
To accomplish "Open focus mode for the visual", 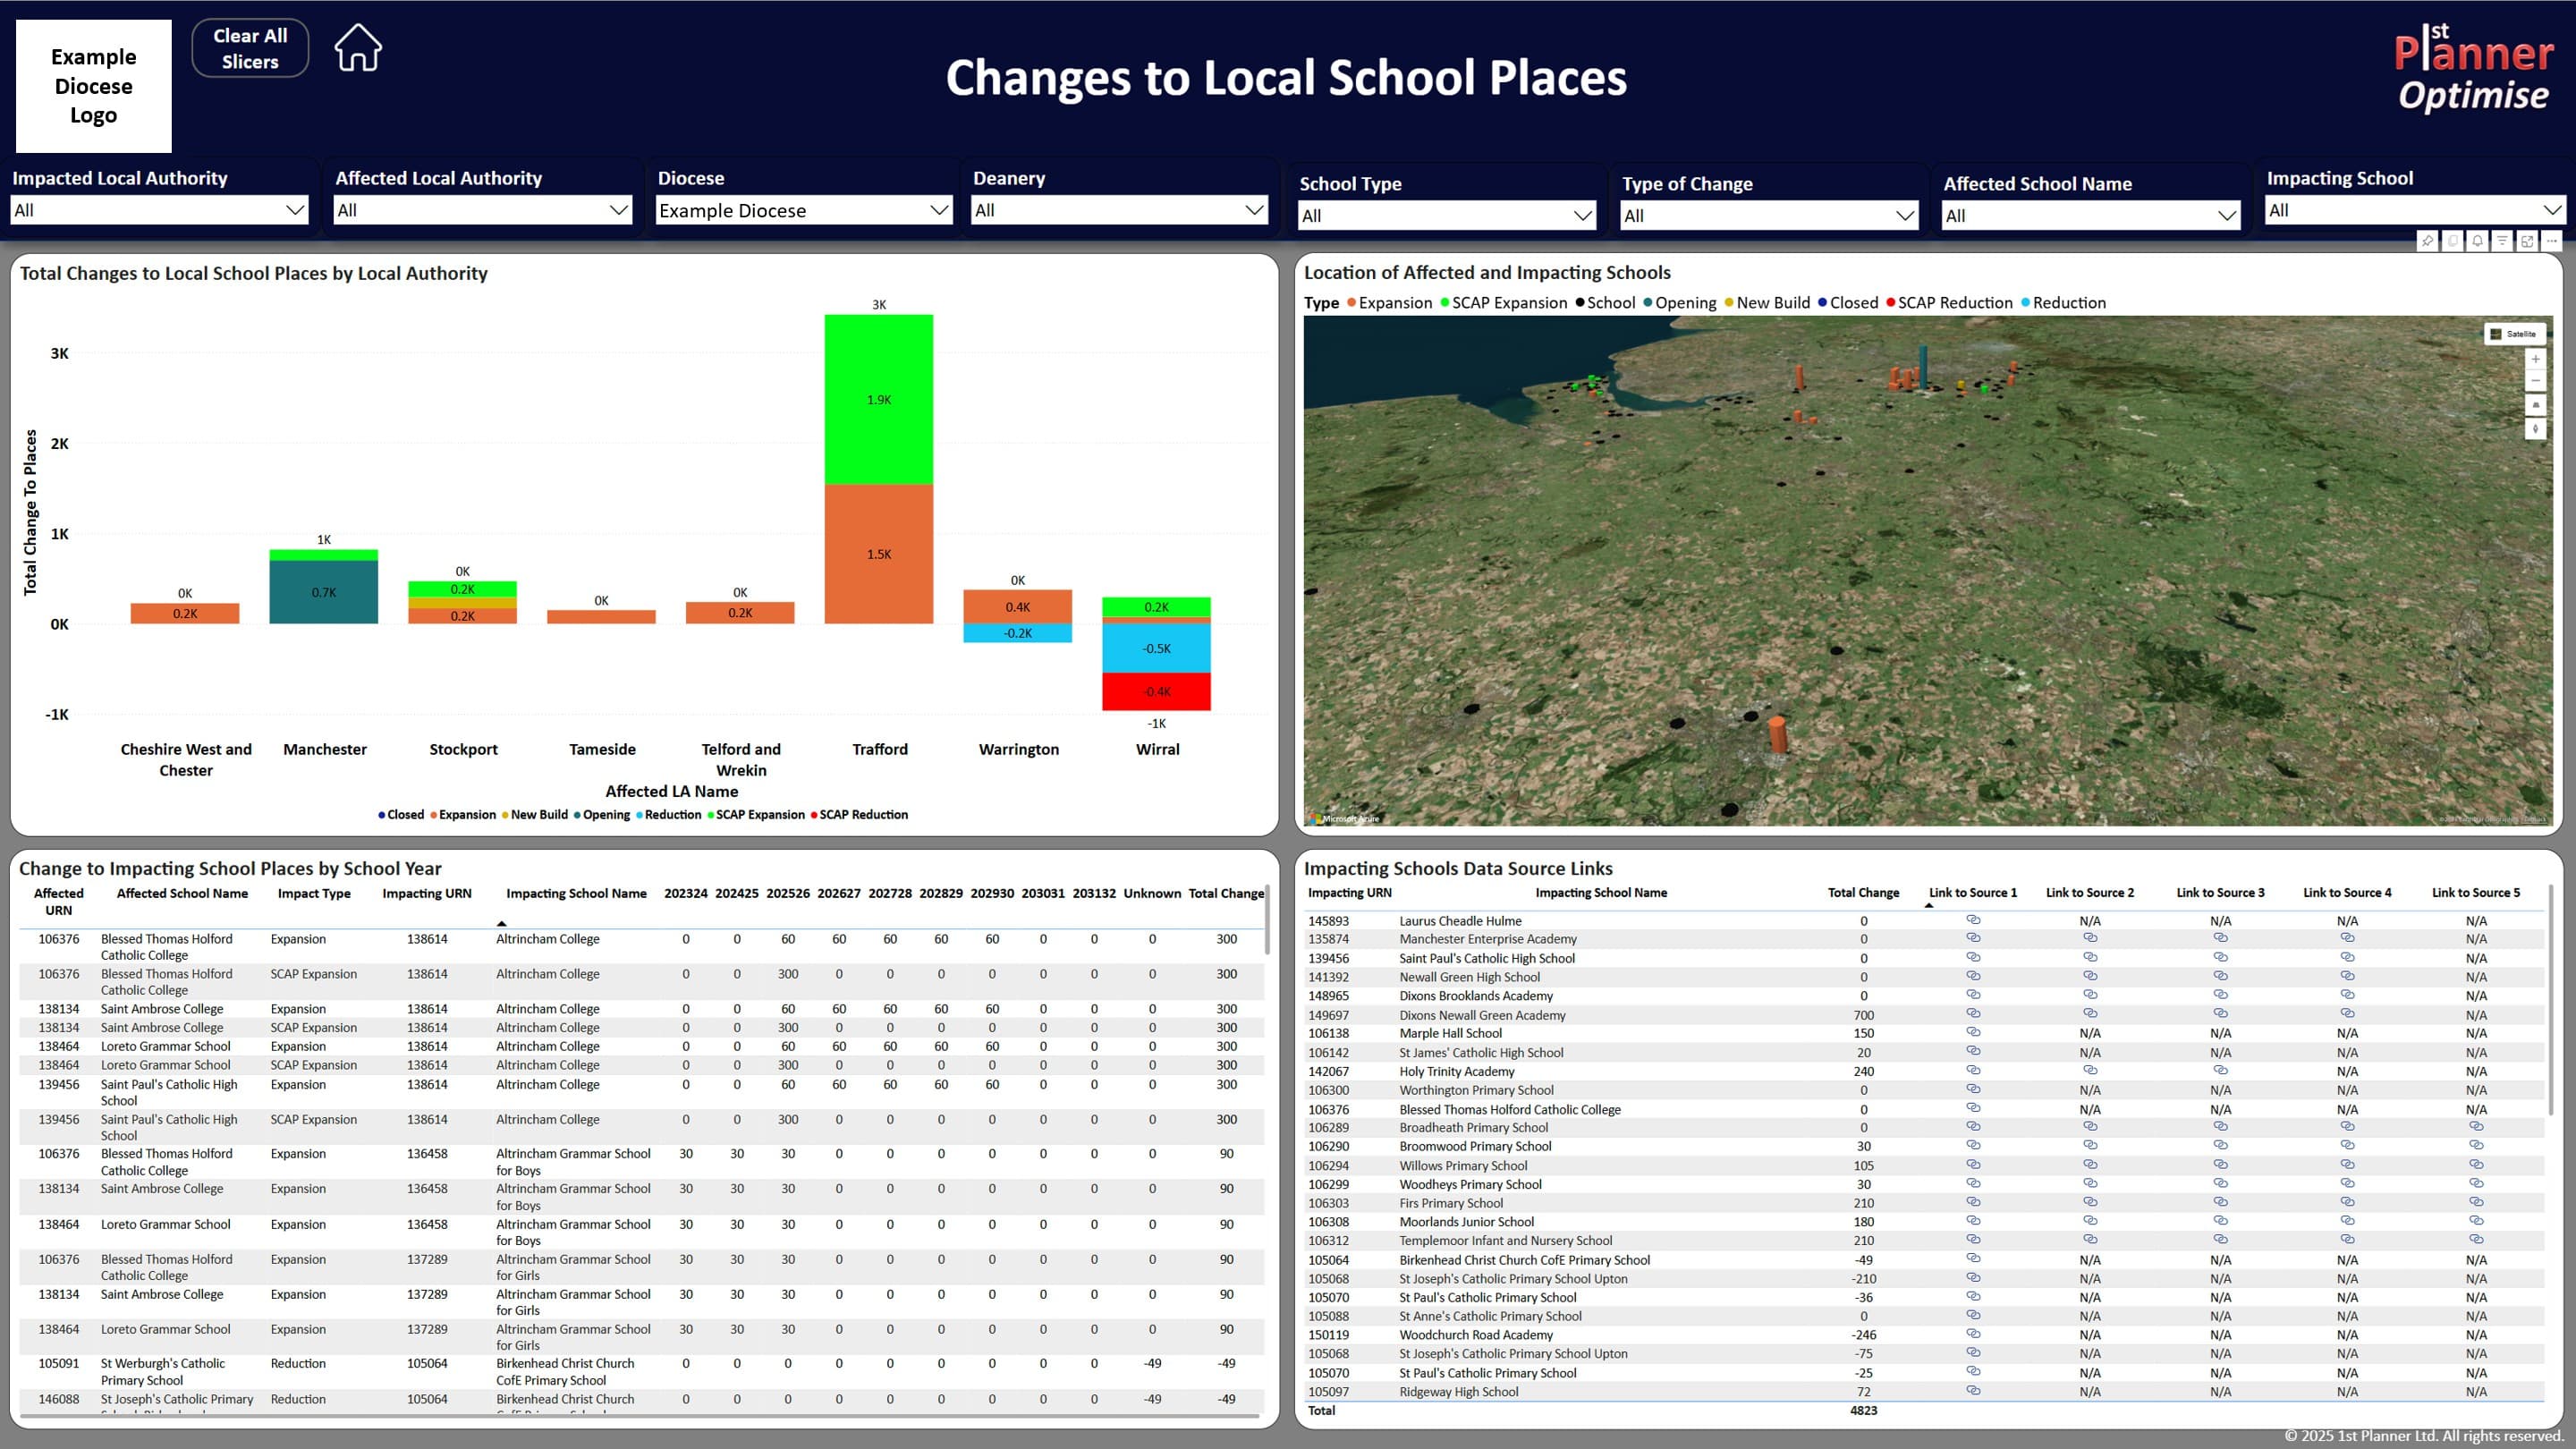I will pos(2527,241).
